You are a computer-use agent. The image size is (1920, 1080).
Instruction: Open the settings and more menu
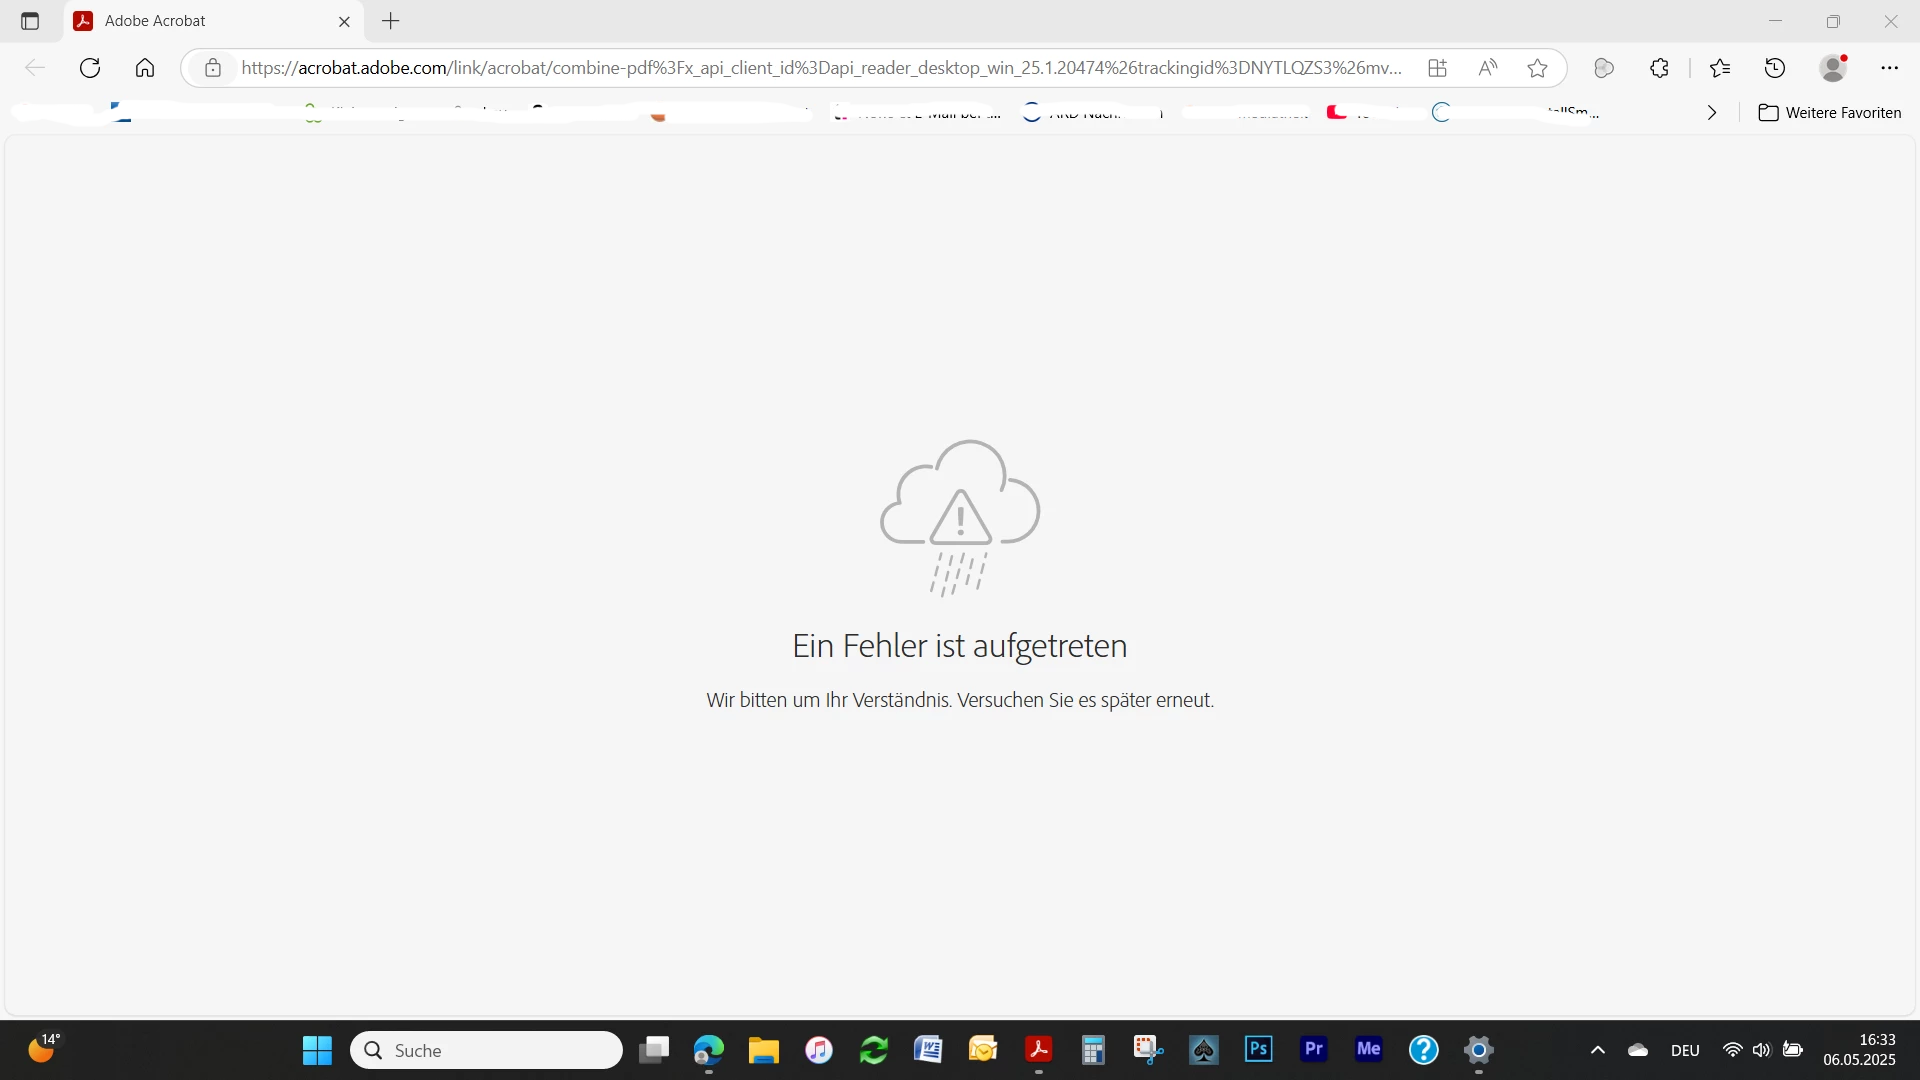pos(1889,68)
